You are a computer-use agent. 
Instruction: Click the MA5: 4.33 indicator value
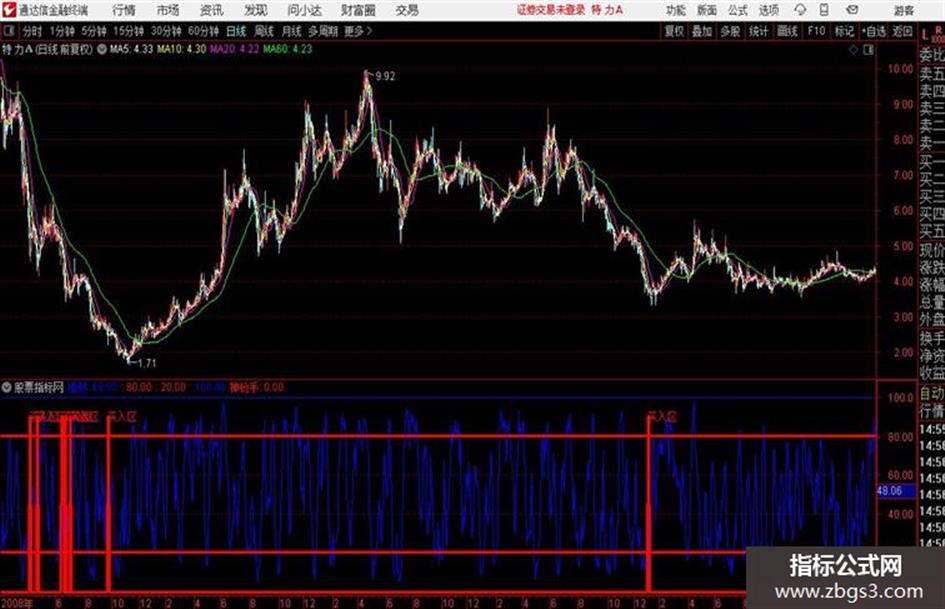131,49
